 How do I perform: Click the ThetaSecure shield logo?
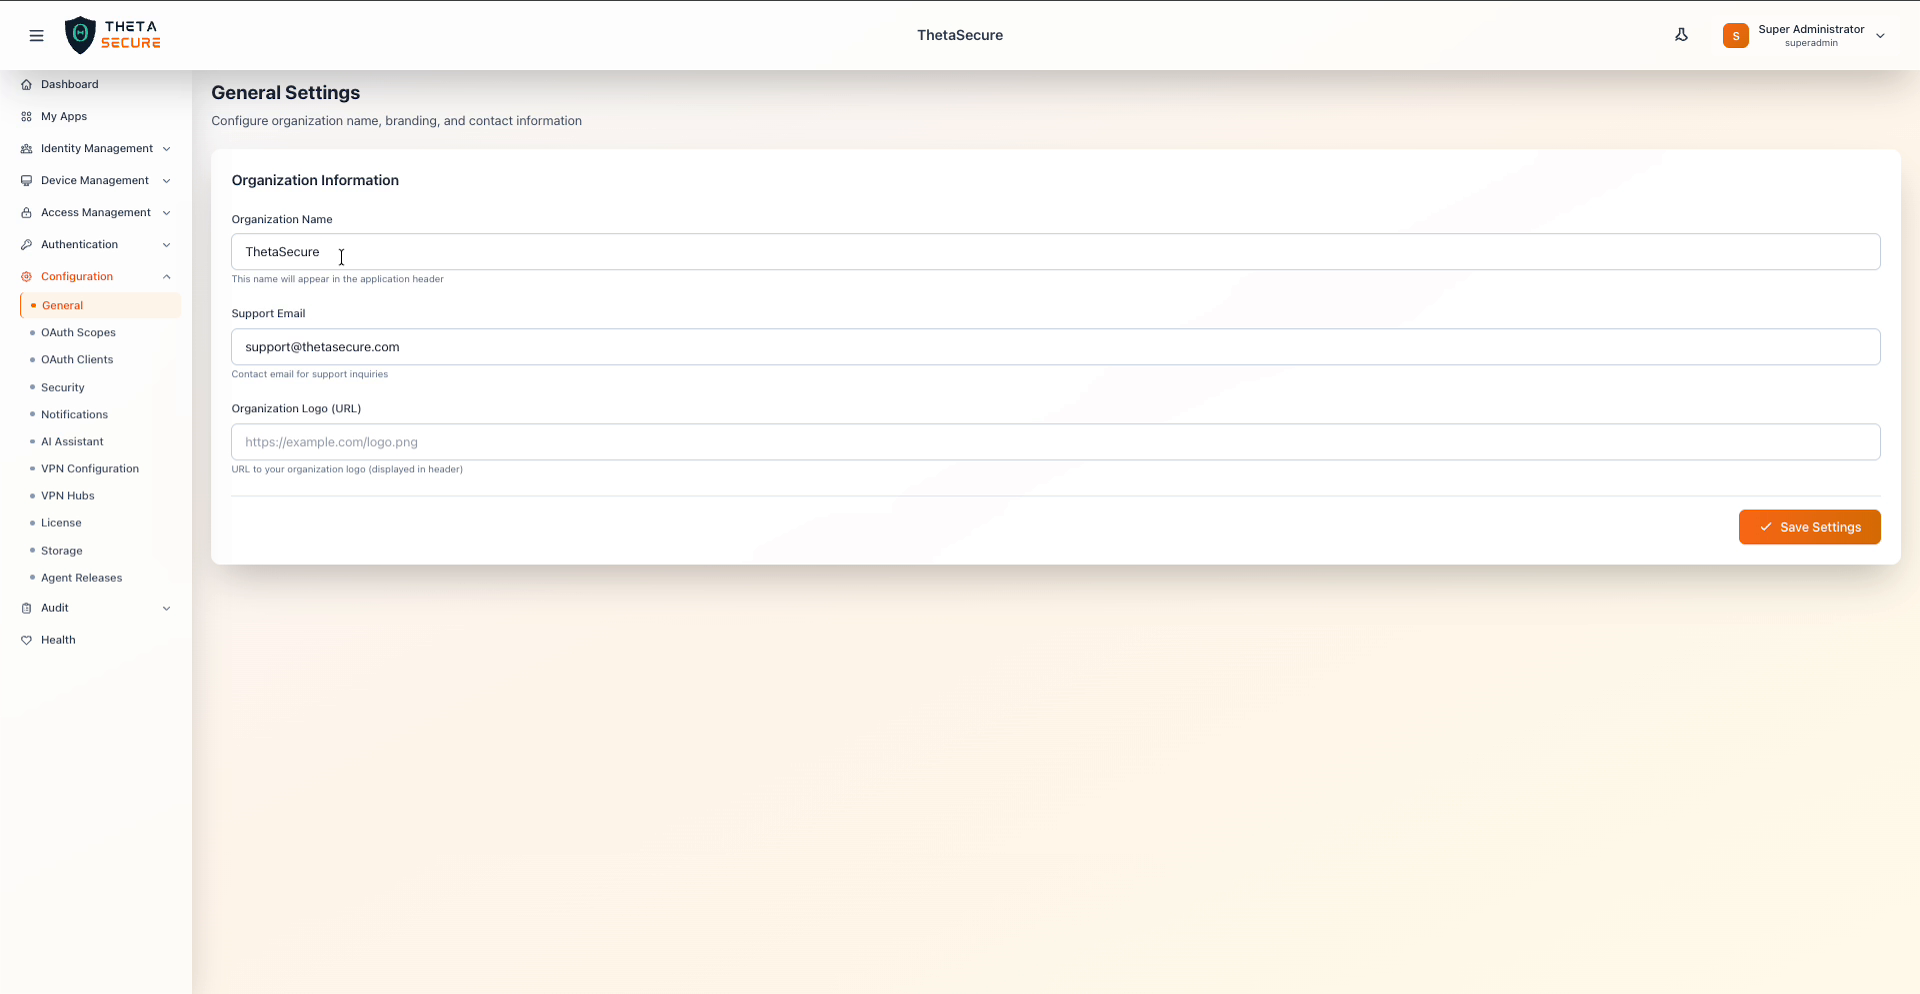coord(81,35)
